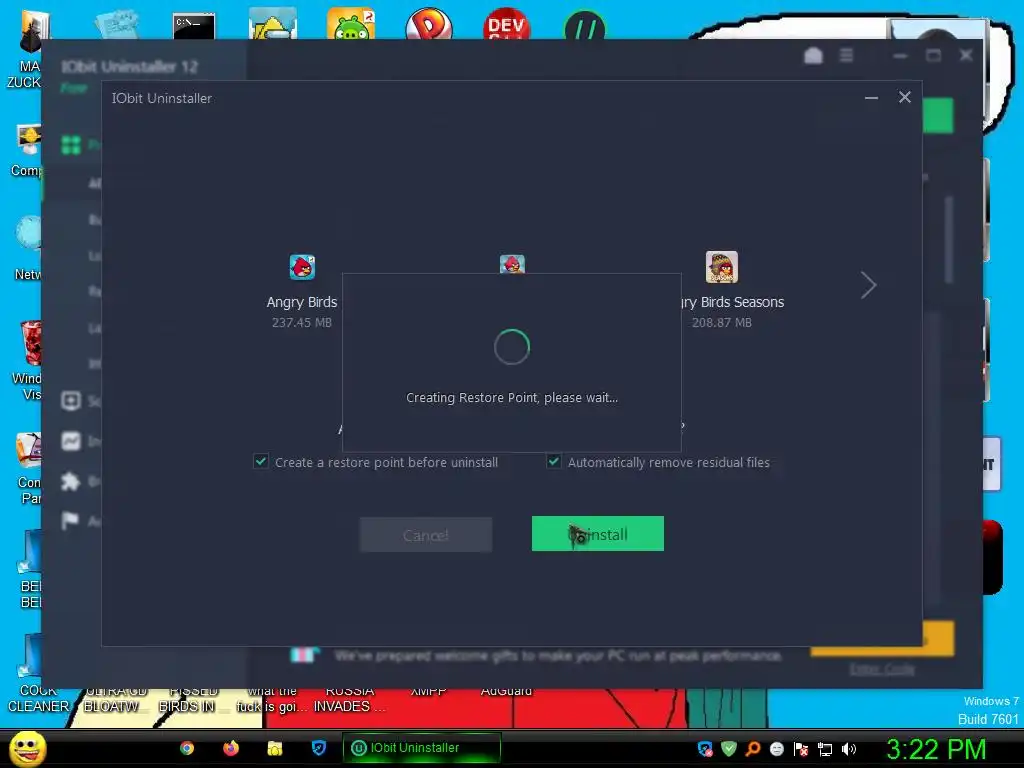Minimize the IObit Uninstaller dialog
The width and height of the screenshot is (1024, 768).
tap(871, 98)
